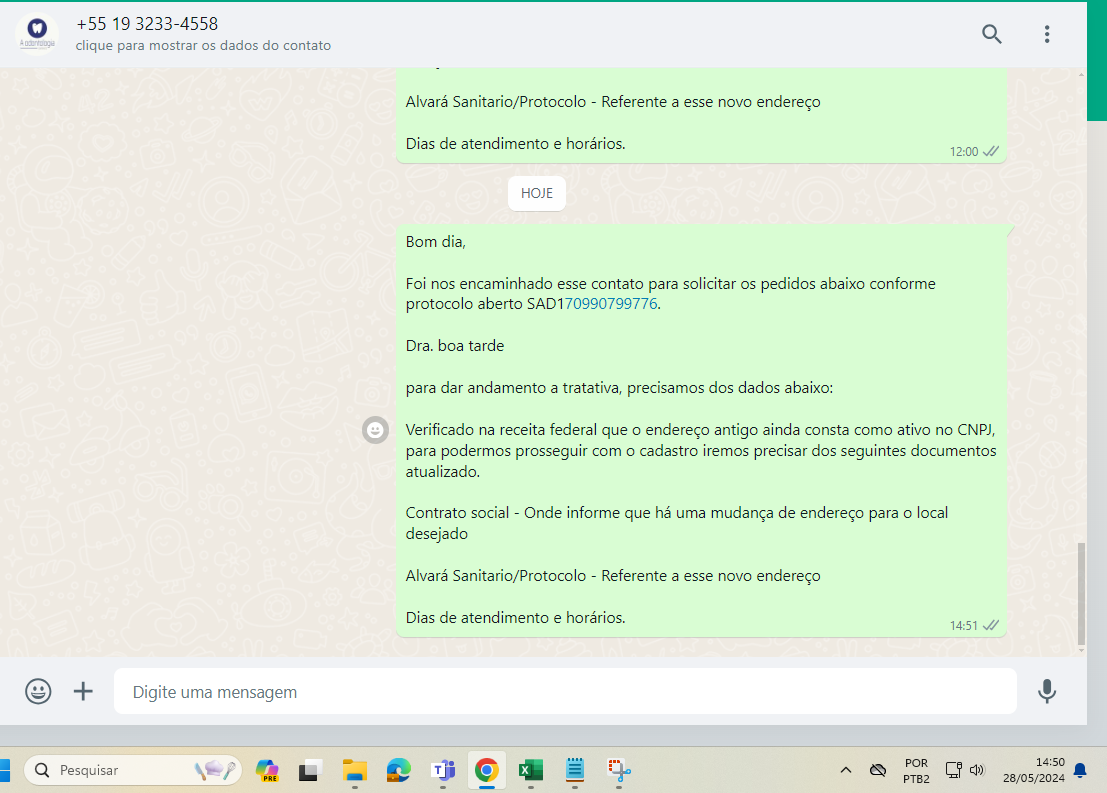Open the three-dot chat menu
Screen dimensions: 1107x793
point(1047,34)
